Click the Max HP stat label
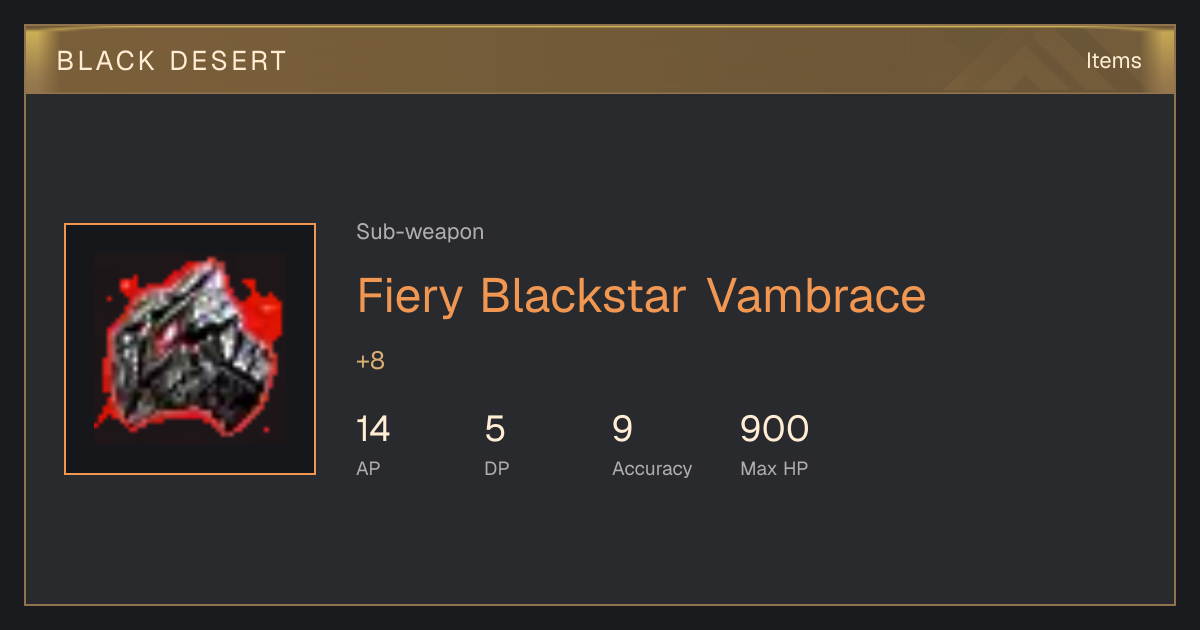The width and height of the screenshot is (1200, 630). [x=774, y=468]
